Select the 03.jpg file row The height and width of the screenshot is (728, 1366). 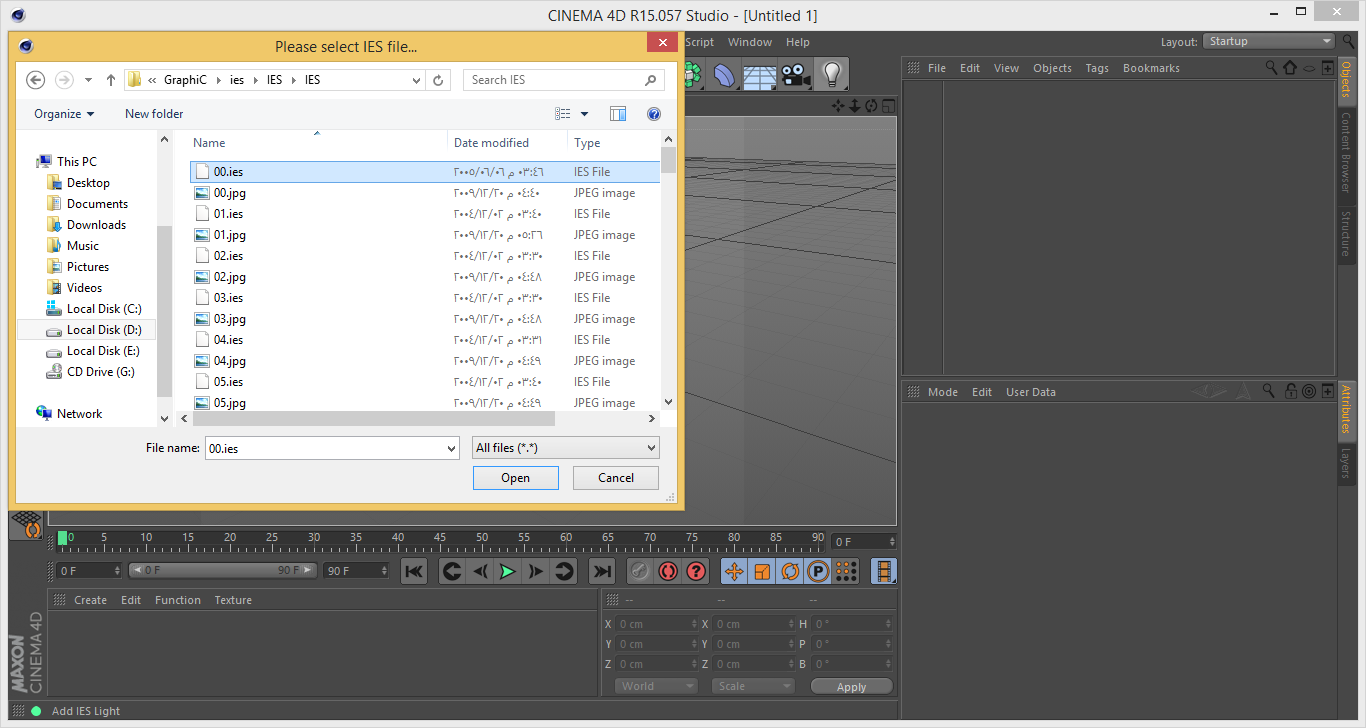[x=425, y=319]
